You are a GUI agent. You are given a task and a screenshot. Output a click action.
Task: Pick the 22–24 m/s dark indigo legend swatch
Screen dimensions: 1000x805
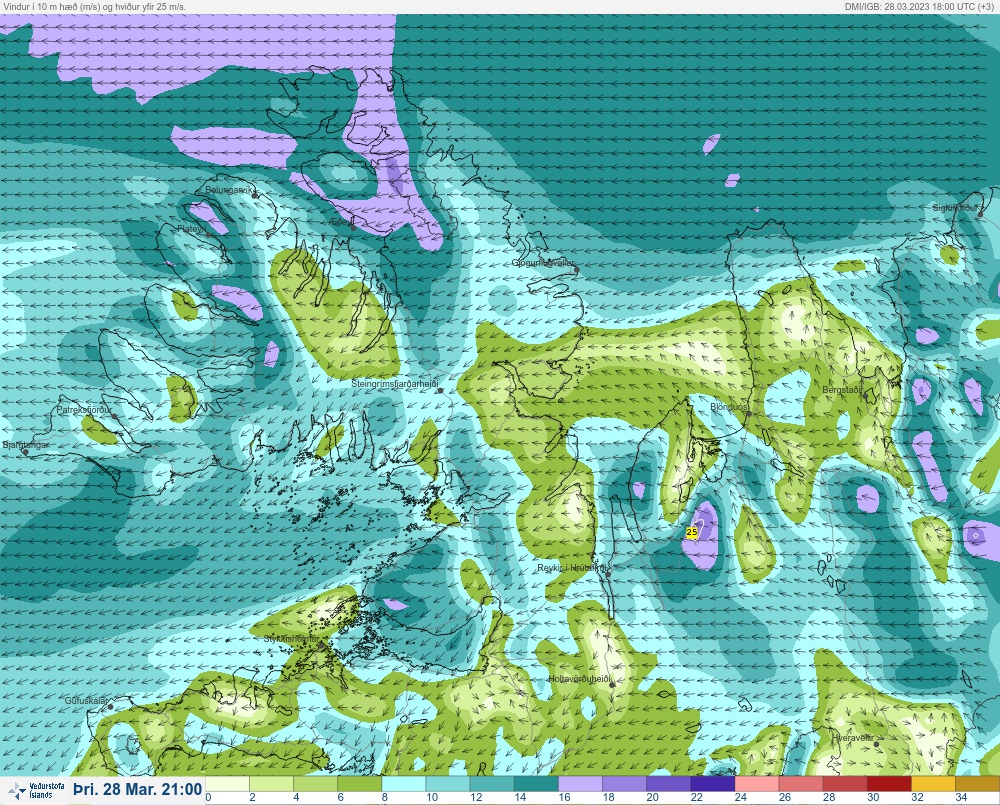pos(712,784)
